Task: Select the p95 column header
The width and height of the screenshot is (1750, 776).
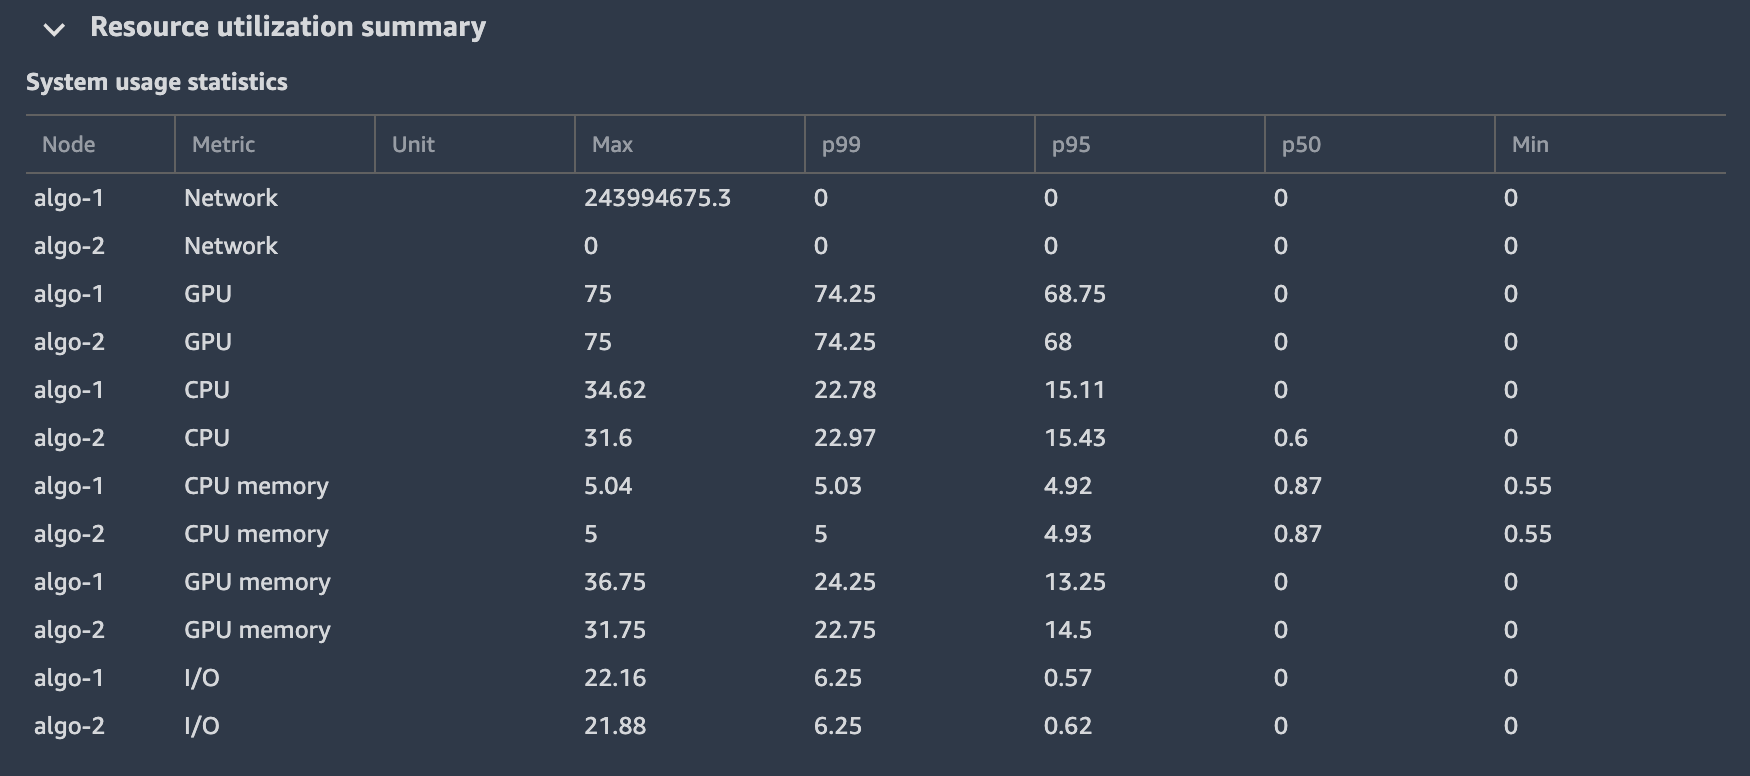Action: tap(1071, 145)
